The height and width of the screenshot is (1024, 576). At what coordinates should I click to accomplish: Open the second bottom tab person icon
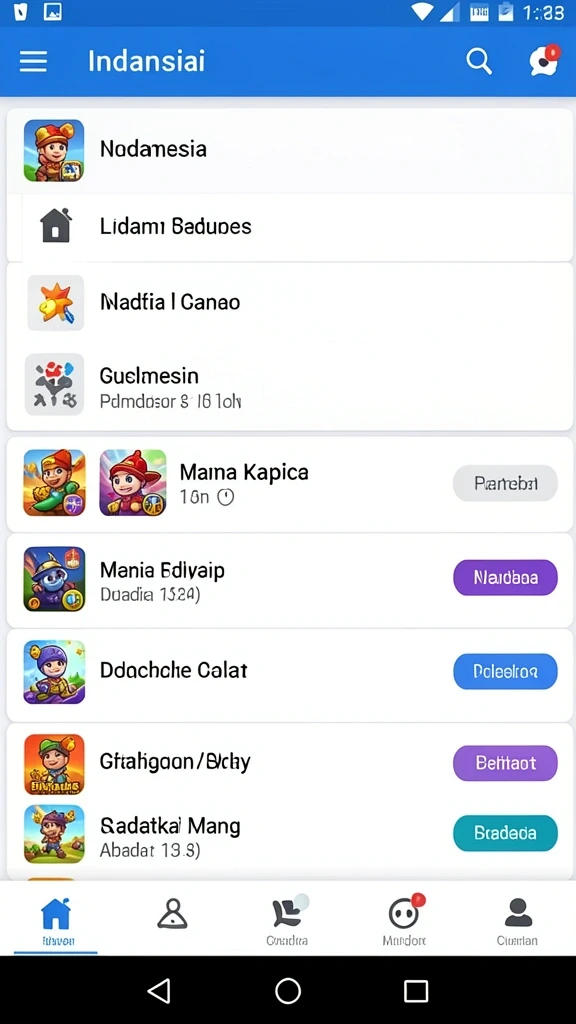172,914
